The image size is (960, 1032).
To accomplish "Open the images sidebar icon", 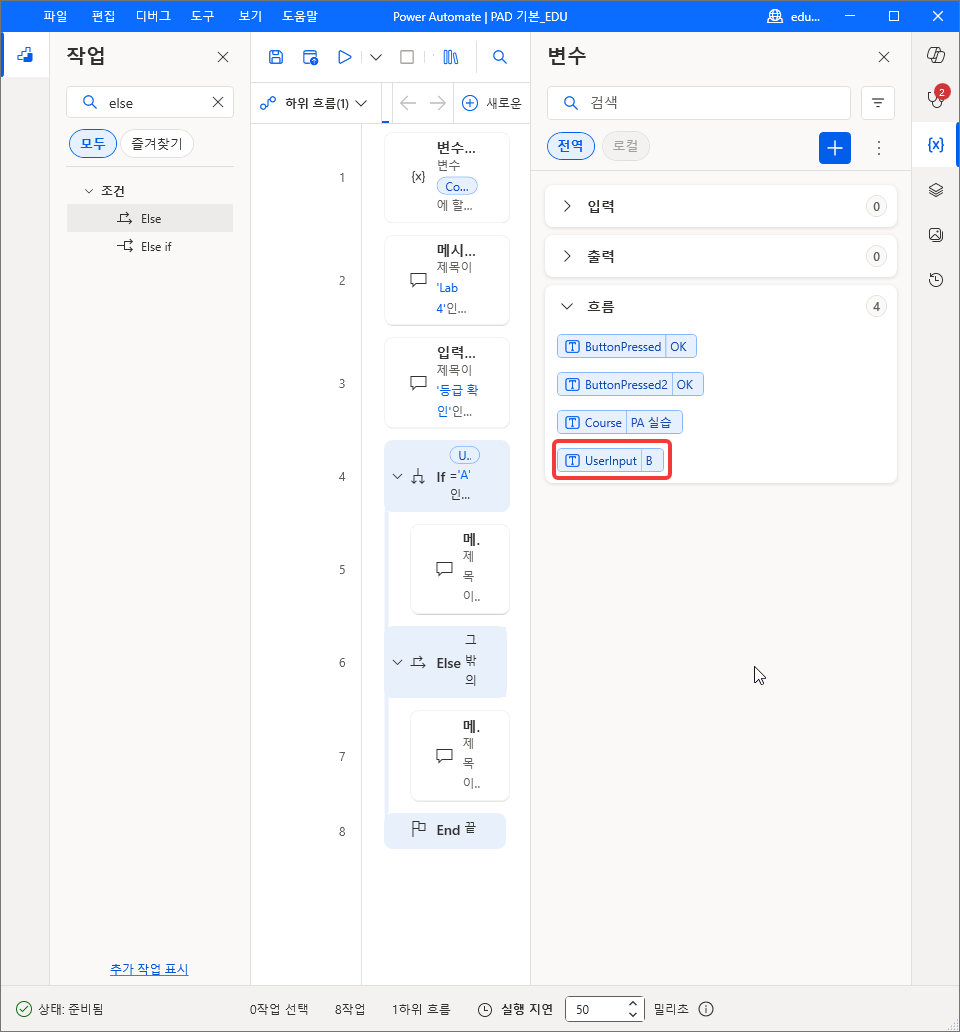I will (936, 235).
